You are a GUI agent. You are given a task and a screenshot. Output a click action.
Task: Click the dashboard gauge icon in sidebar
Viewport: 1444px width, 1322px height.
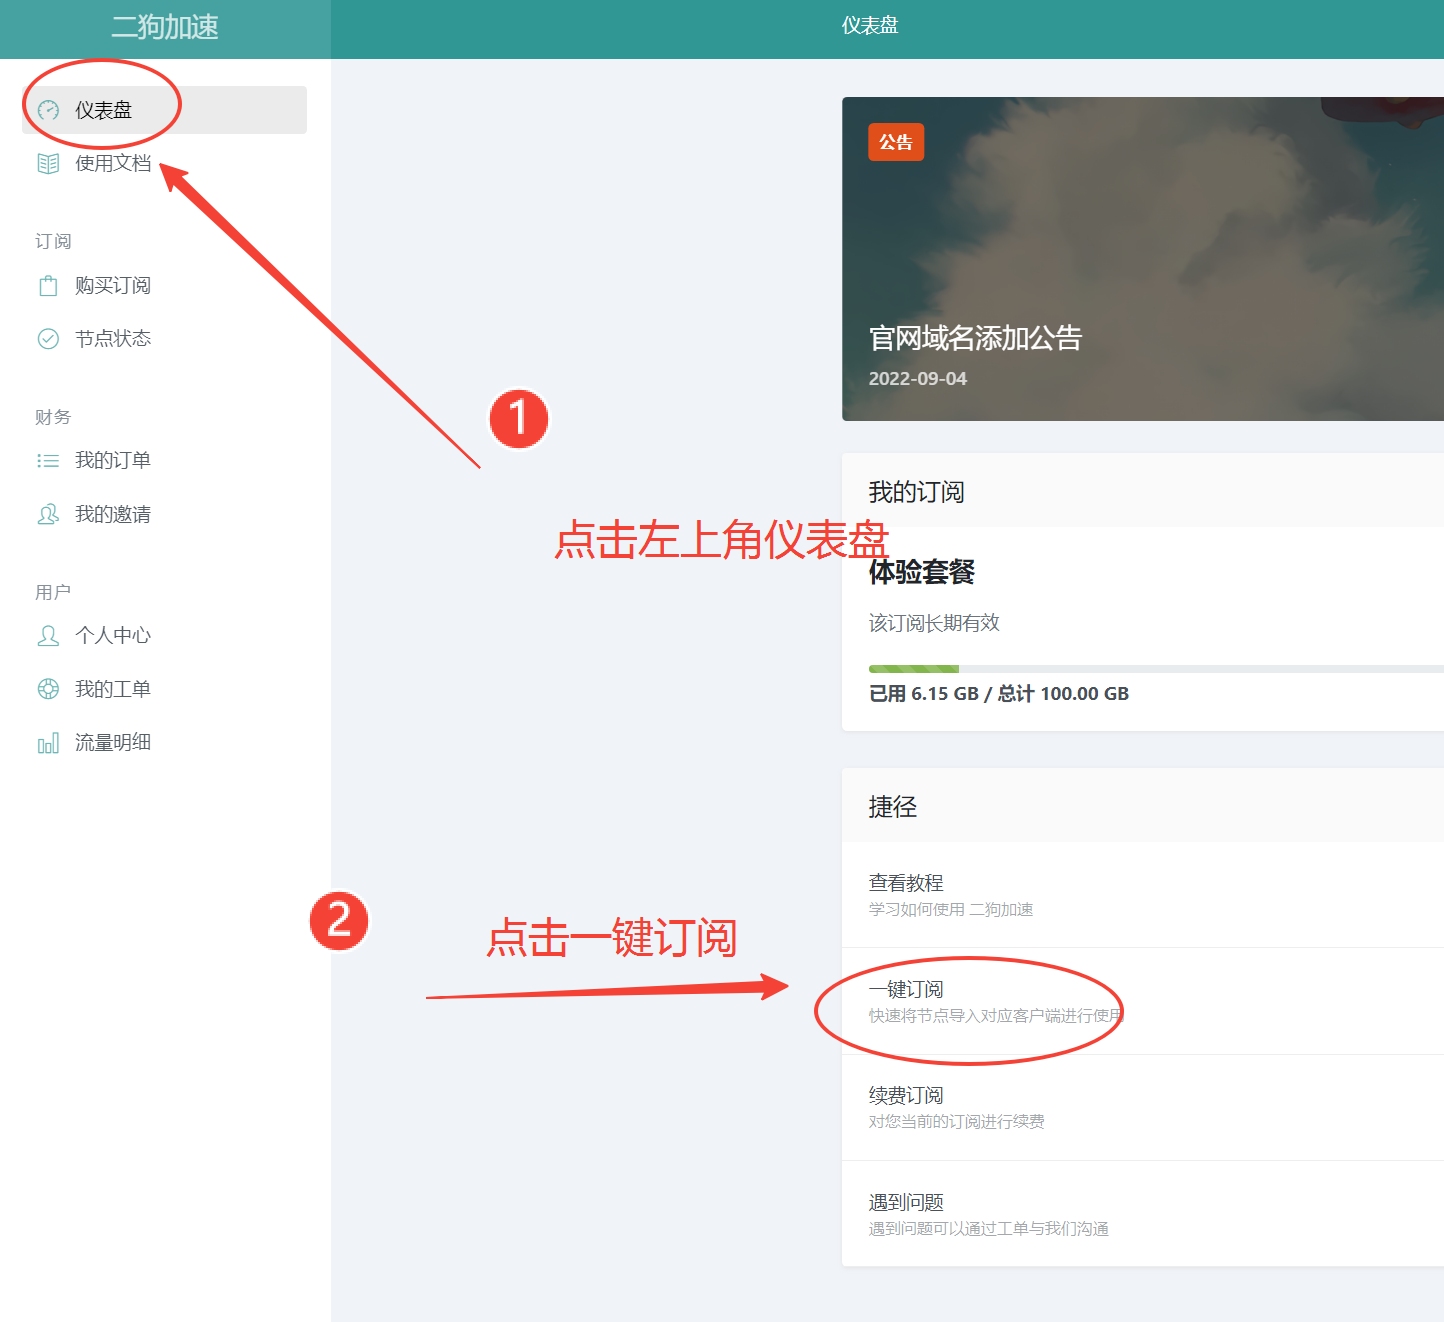(x=48, y=110)
